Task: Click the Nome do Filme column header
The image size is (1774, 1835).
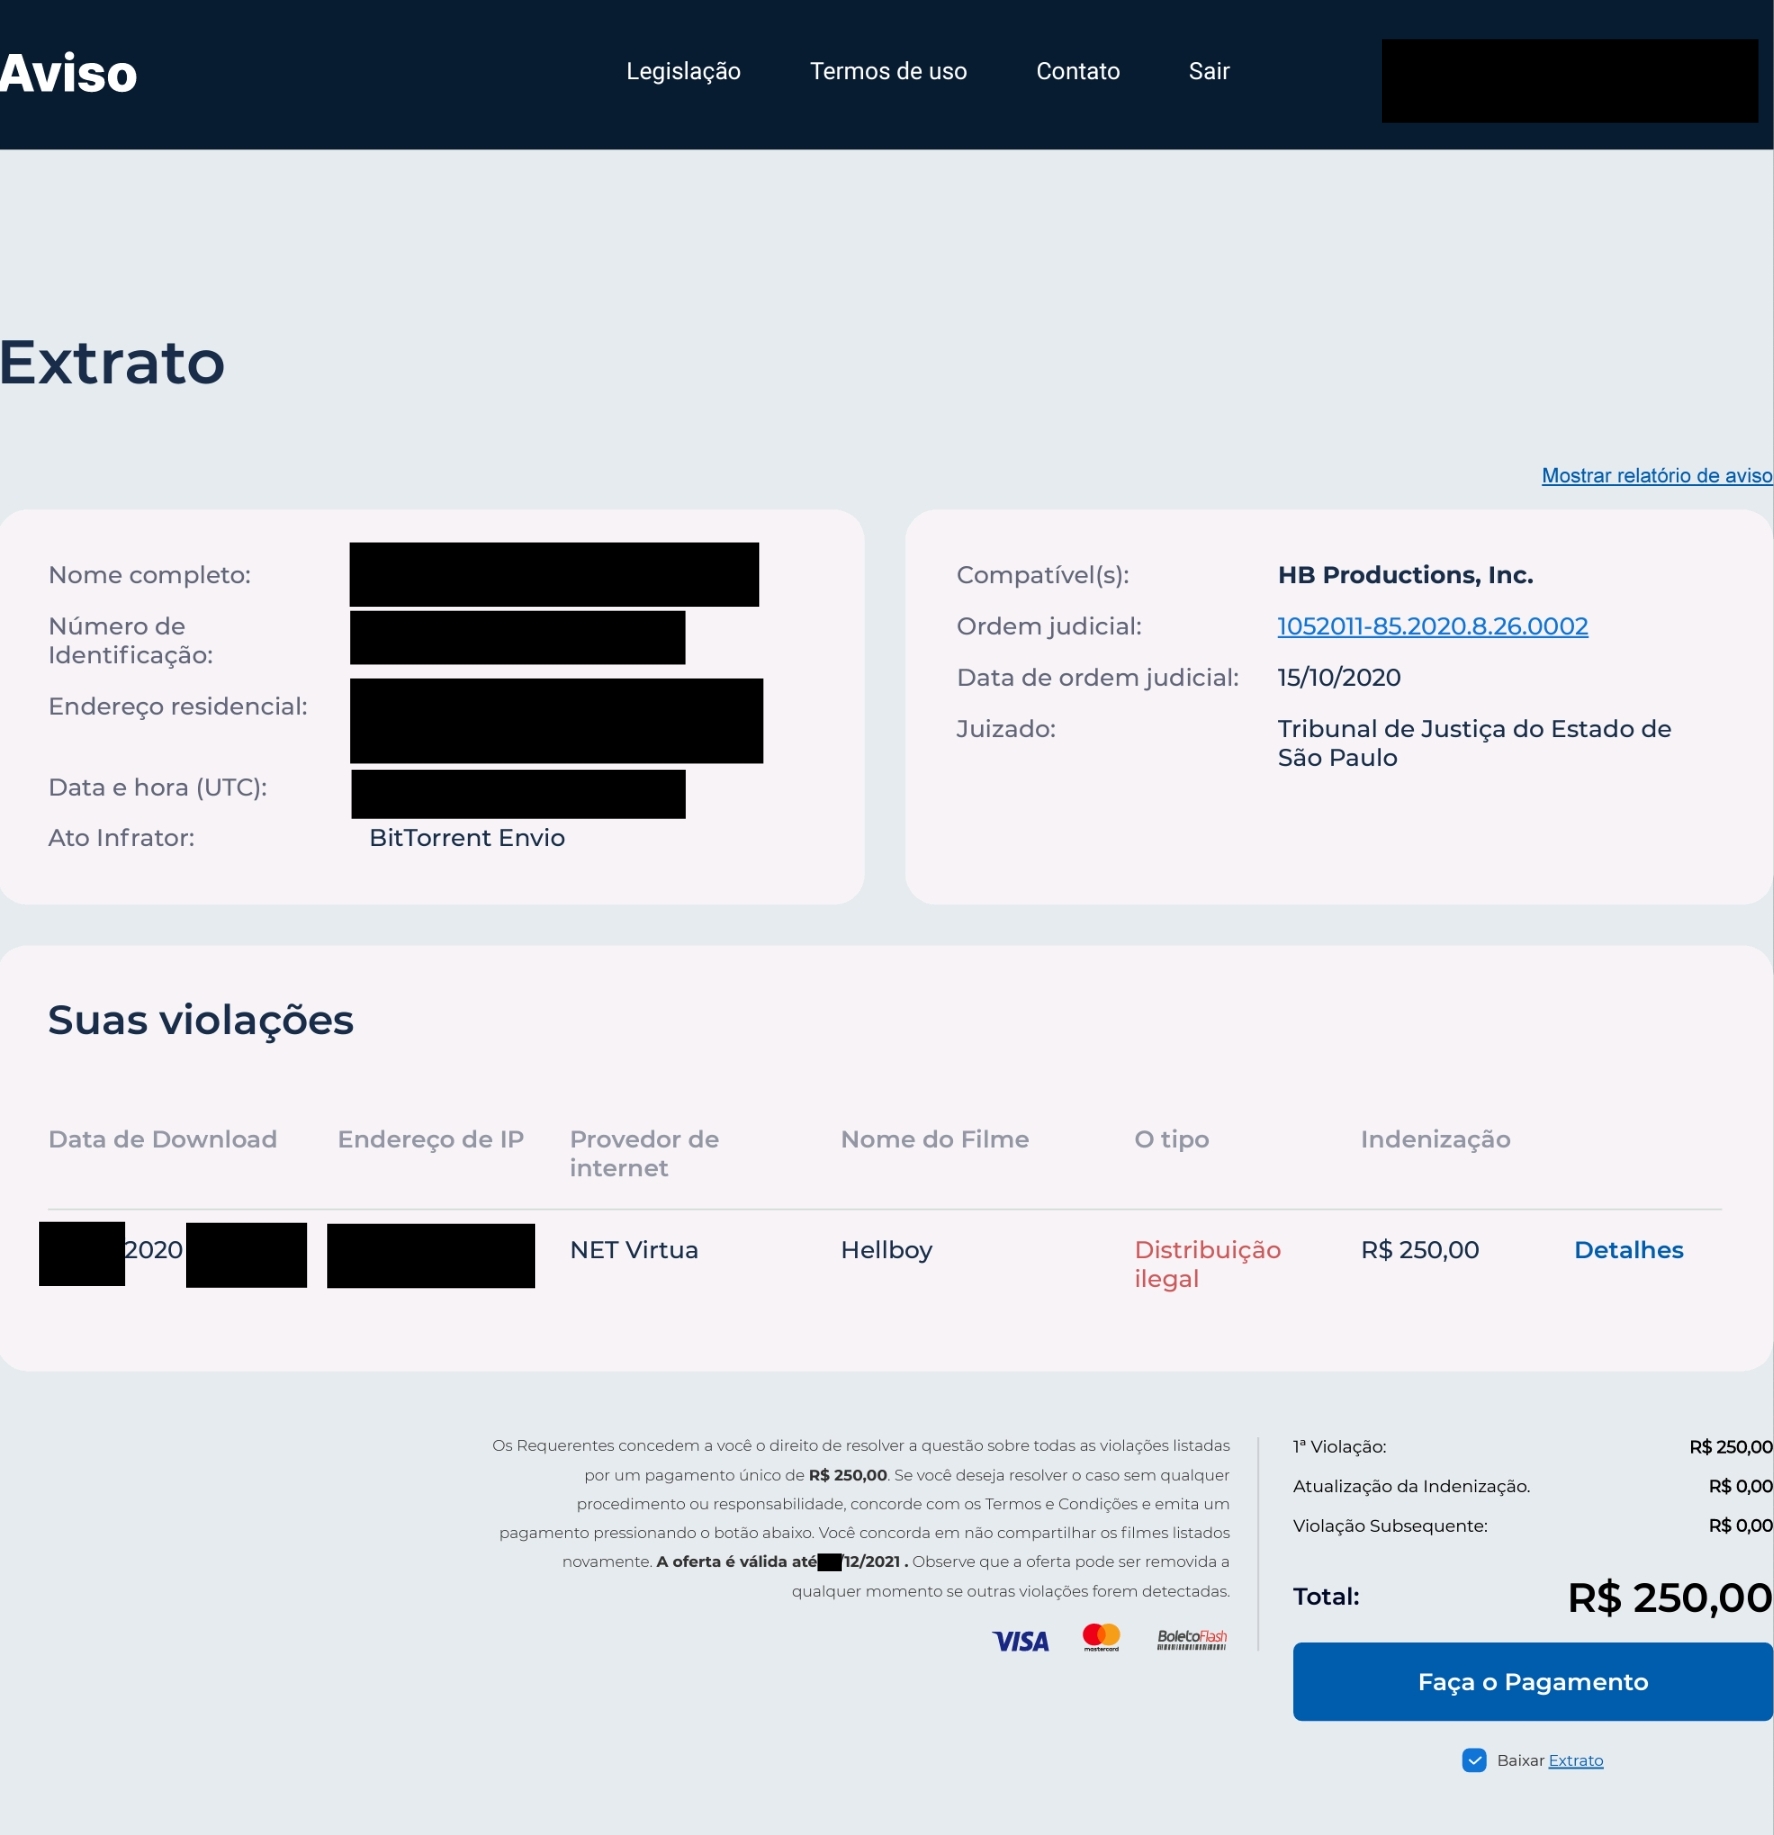Action: (x=934, y=1139)
